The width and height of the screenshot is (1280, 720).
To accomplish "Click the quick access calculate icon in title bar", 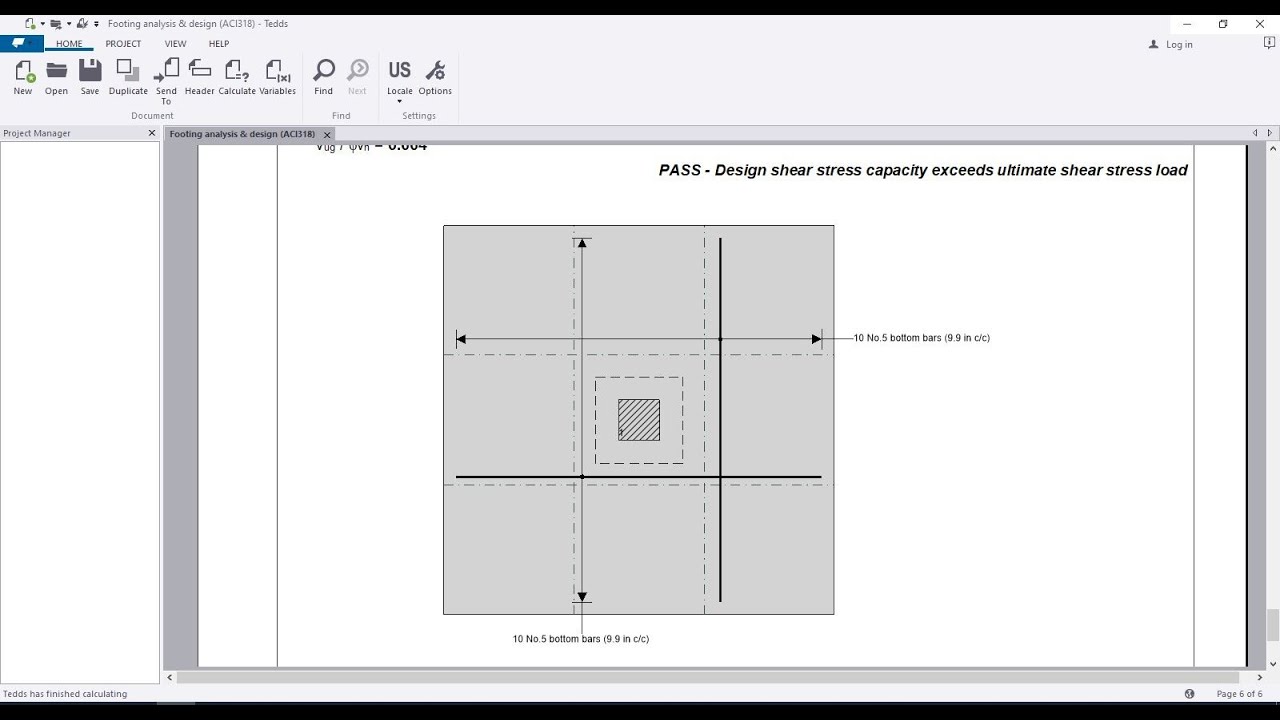I will click(x=82, y=23).
